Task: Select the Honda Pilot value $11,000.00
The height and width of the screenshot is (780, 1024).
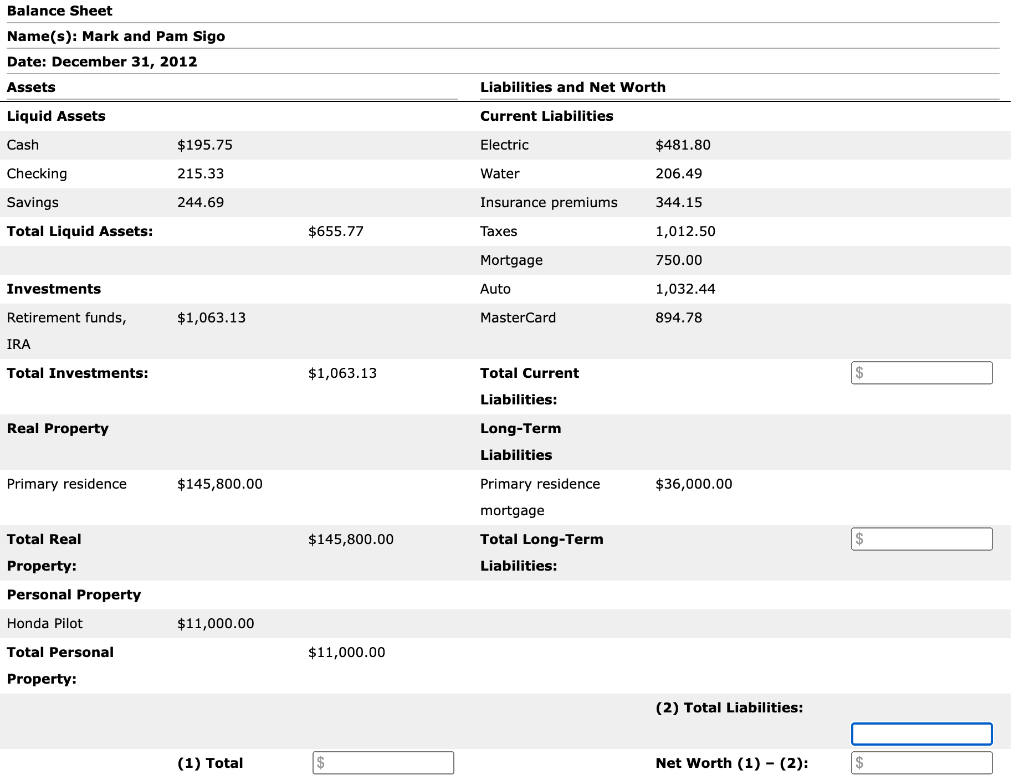Action: (214, 623)
